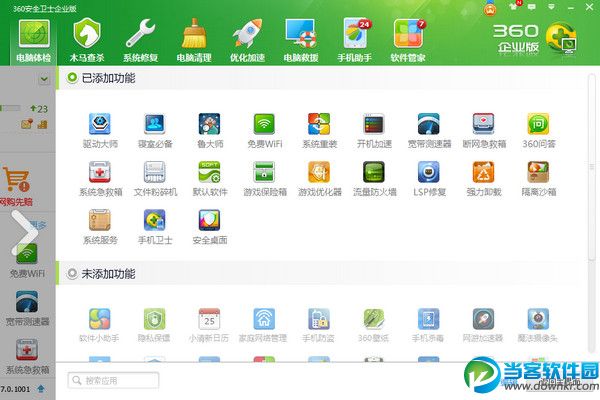
Task: Open 断网急救箱 tool
Action: pyautogui.click(x=484, y=131)
